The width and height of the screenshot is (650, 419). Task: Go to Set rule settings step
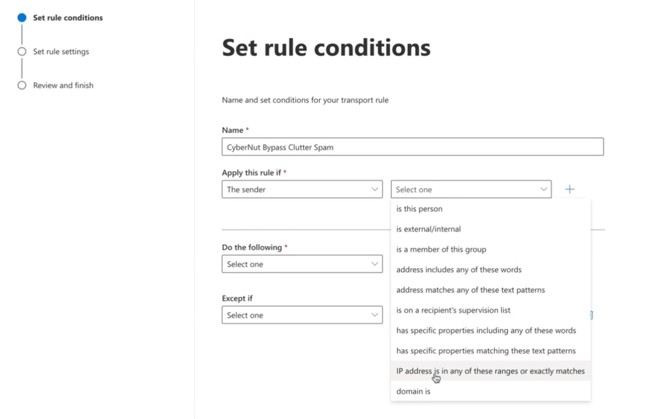coord(61,52)
